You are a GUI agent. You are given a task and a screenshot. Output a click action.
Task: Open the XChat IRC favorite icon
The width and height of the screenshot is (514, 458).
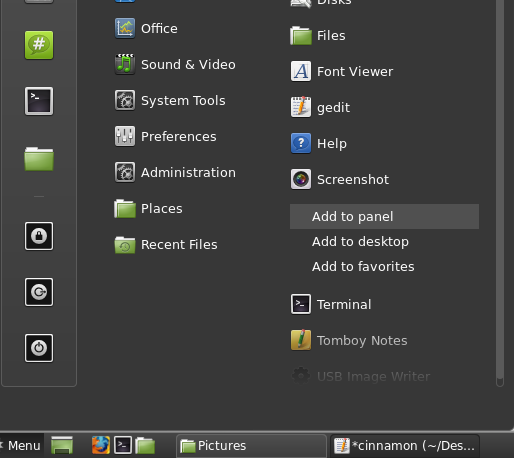click(x=39, y=45)
